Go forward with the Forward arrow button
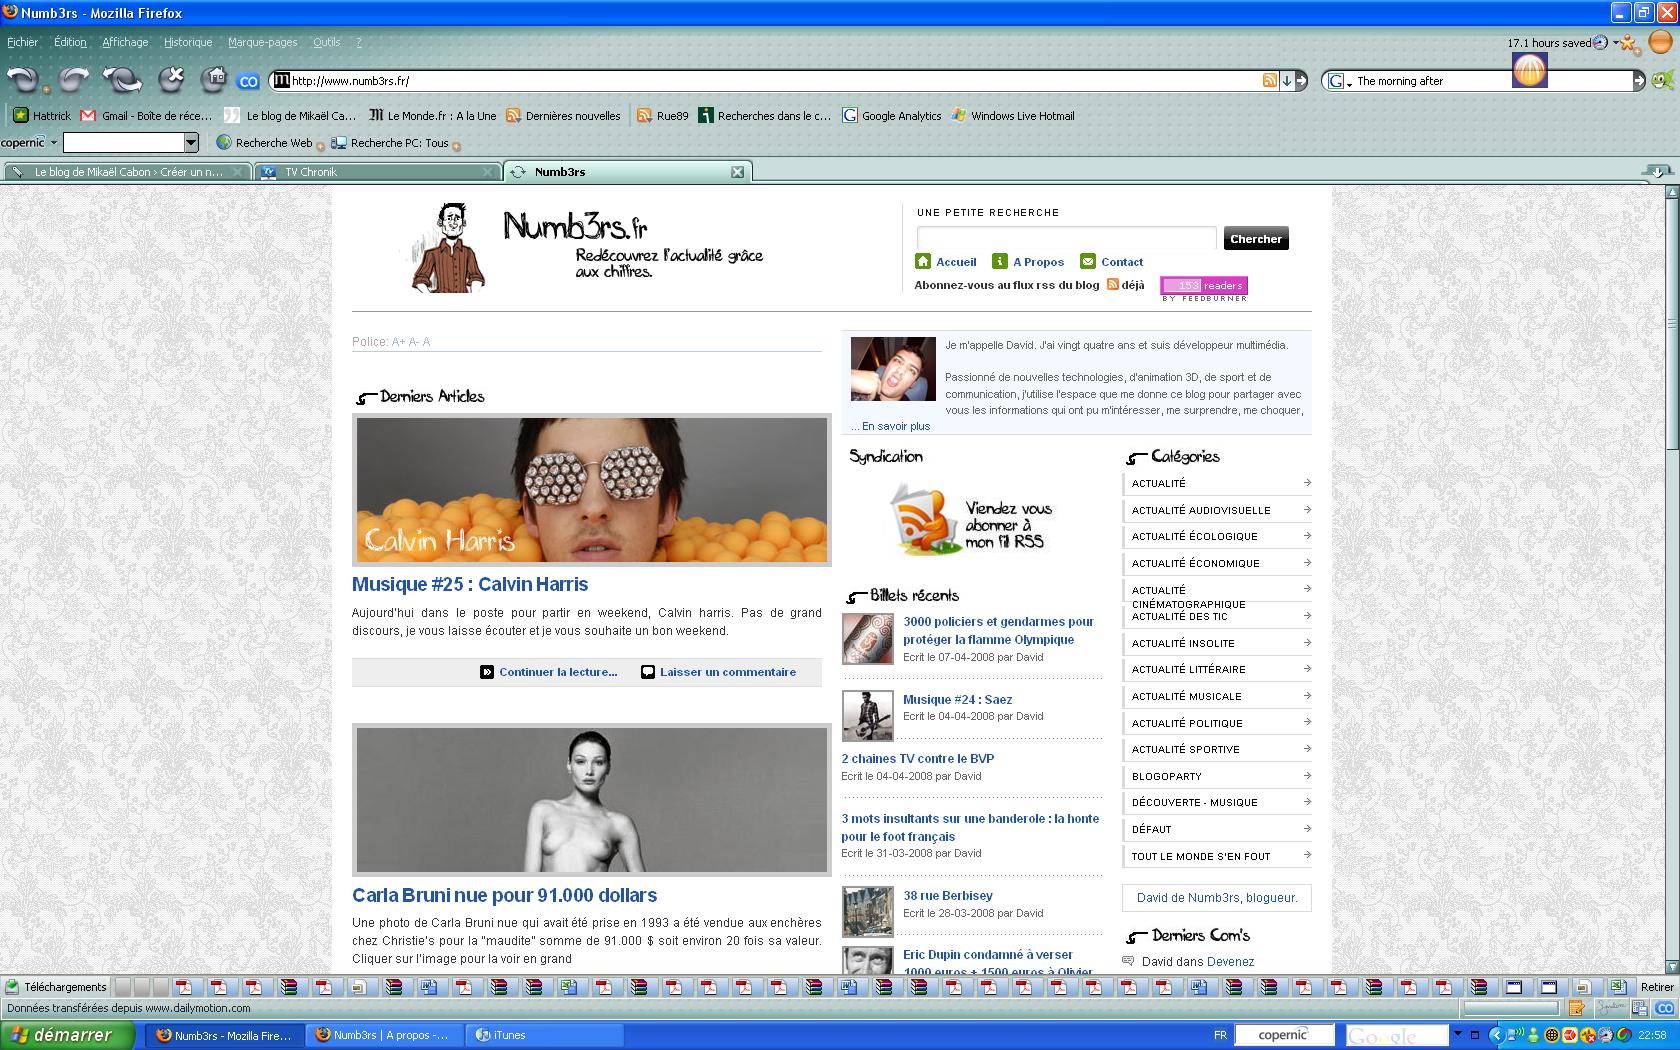 pos(73,80)
